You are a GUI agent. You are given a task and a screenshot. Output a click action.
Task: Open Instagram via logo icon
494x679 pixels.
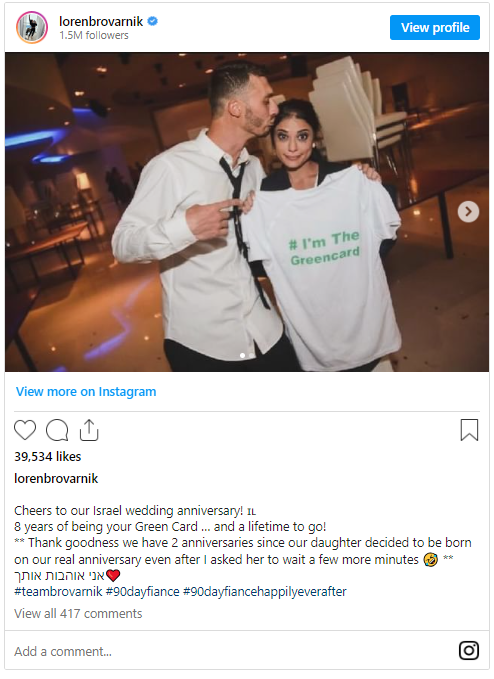pos(469,650)
